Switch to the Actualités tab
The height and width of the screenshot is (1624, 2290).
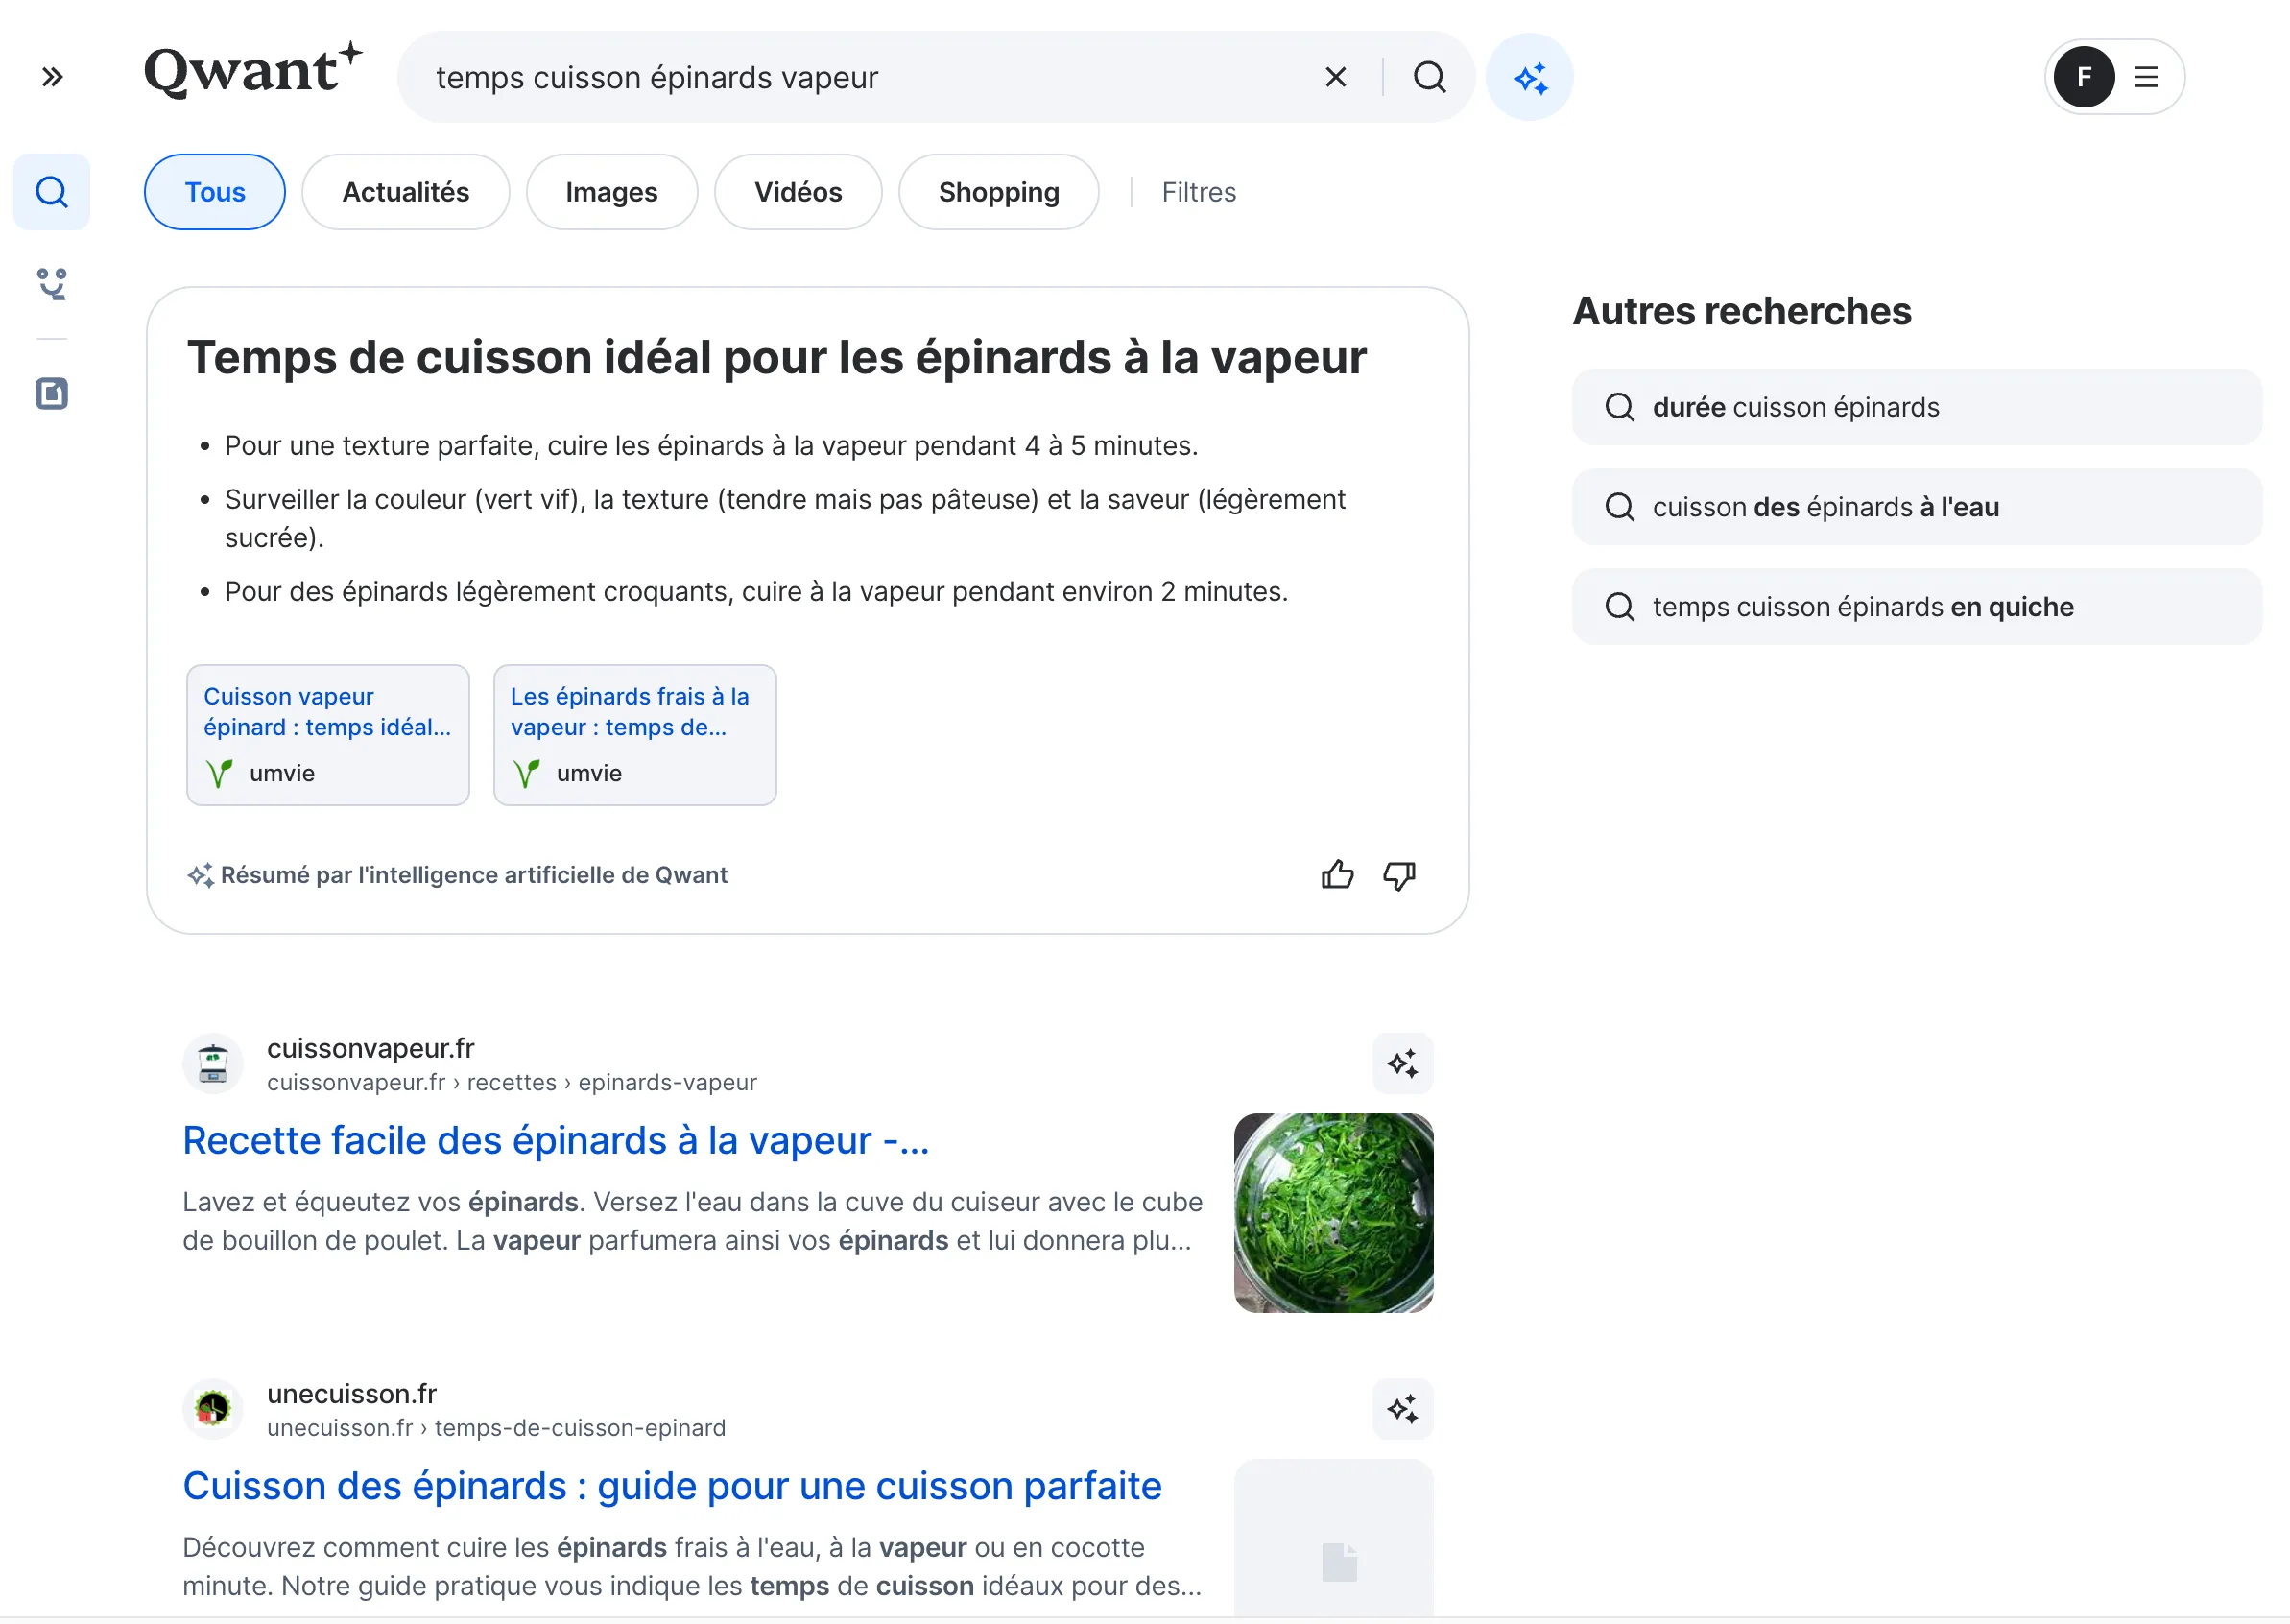[405, 192]
